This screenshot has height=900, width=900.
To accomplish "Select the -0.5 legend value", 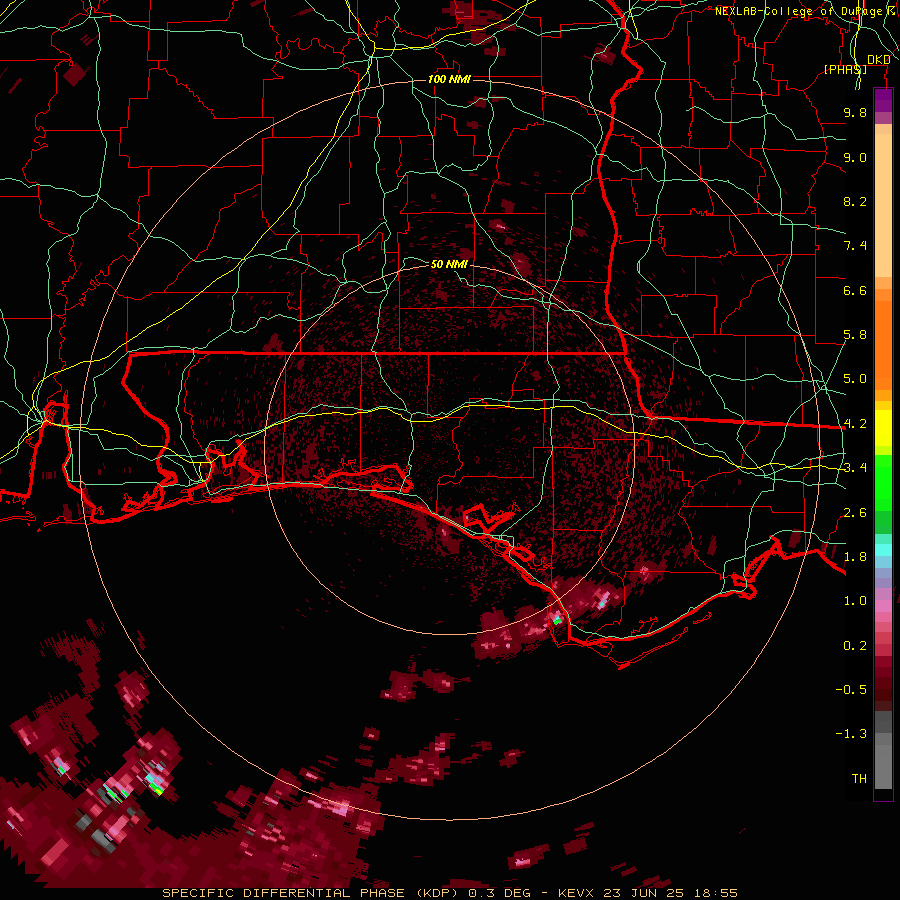I will point(851,690).
